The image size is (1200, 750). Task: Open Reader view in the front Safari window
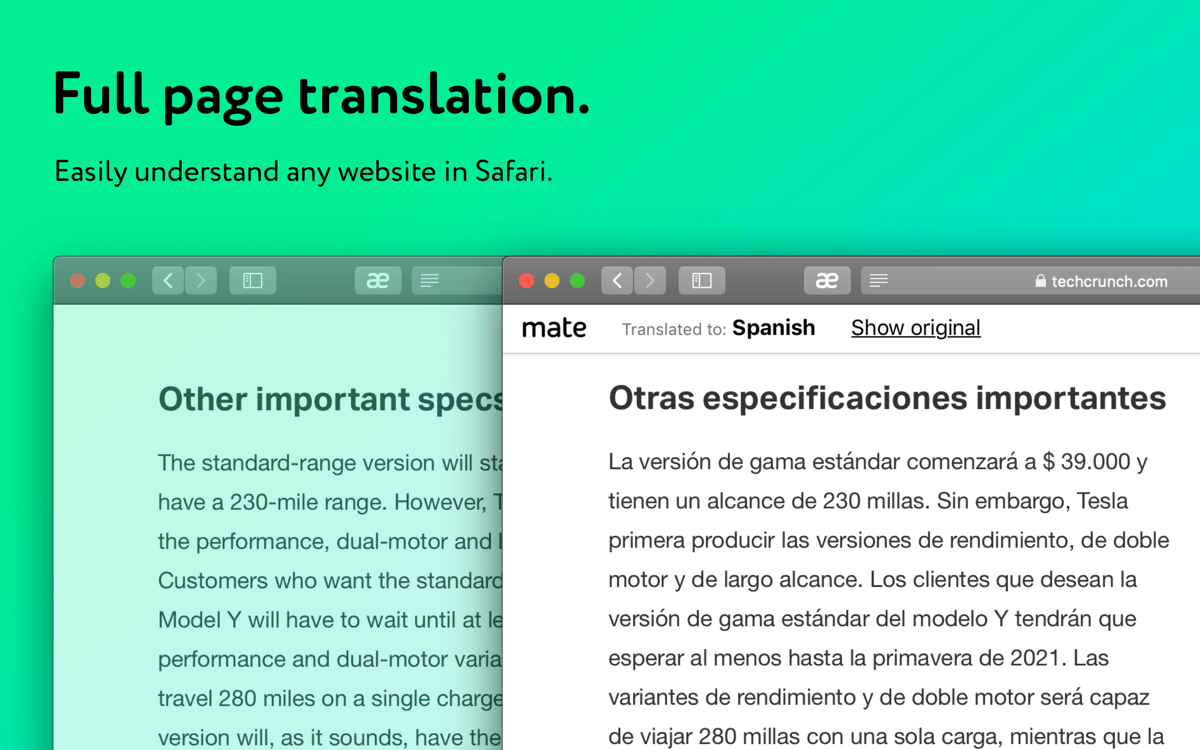point(879,281)
